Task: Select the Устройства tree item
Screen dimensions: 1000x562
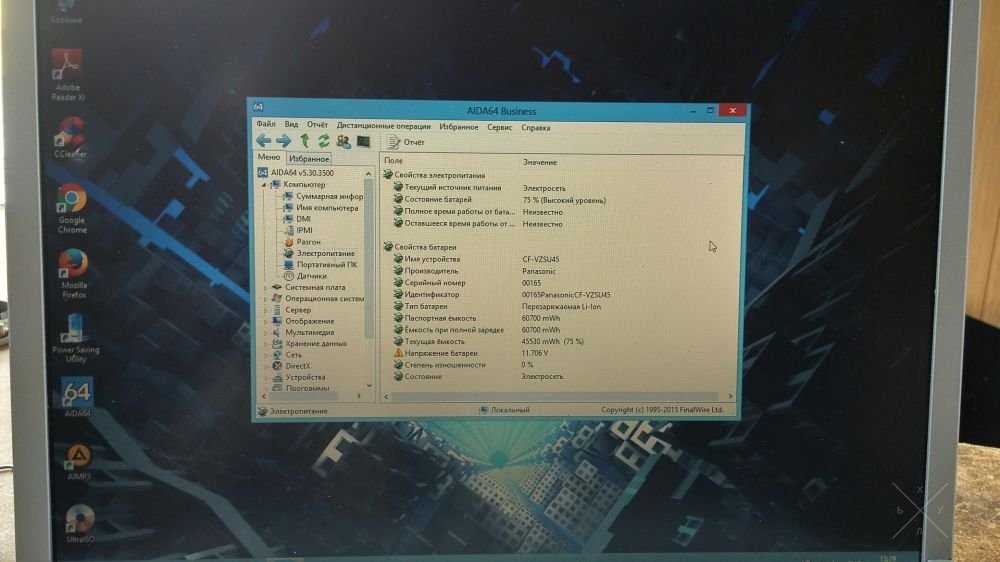Action: pos(298,378)
